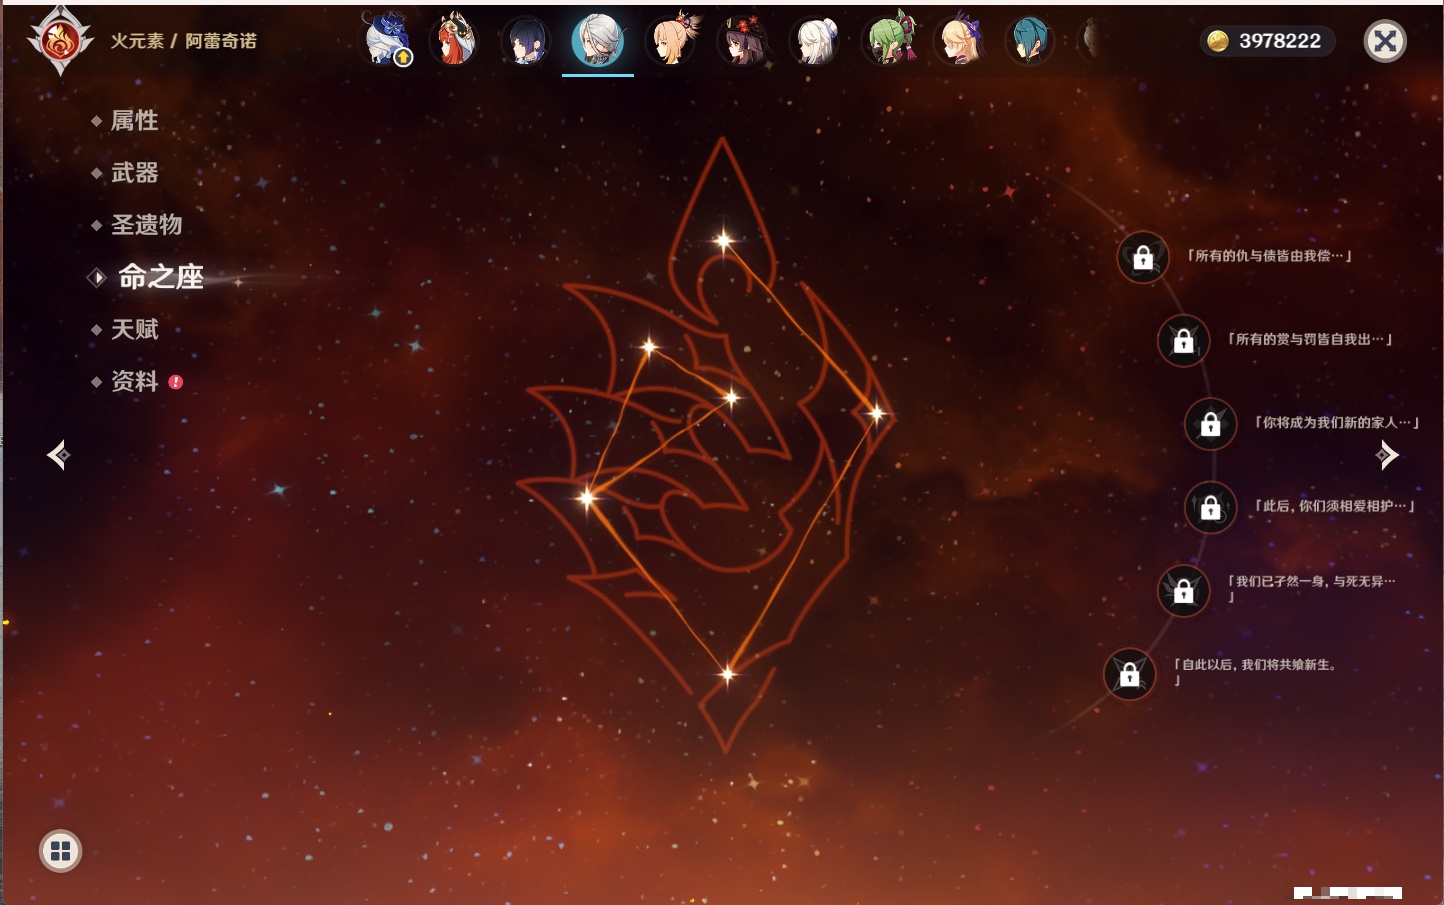Viewport: 1444px width, 905px height.
Task: Select the blonde avatar with the purple bow
Action: pyautogui.click(x=960, y=41)
